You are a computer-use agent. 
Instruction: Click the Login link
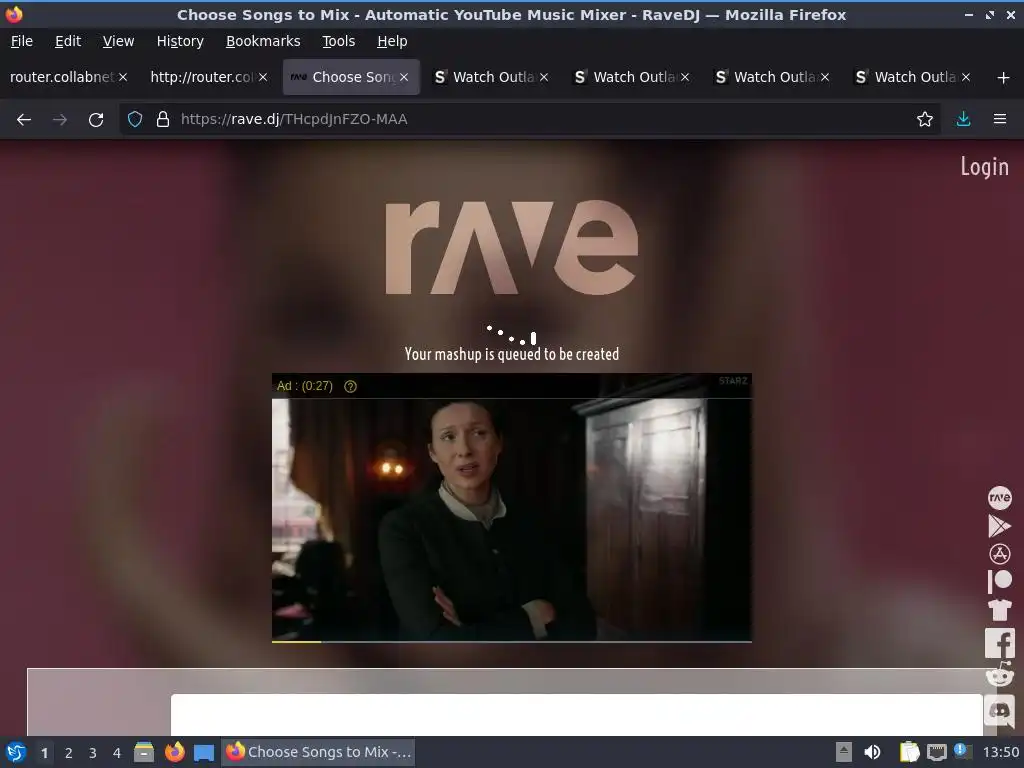(x=984, y=167)
